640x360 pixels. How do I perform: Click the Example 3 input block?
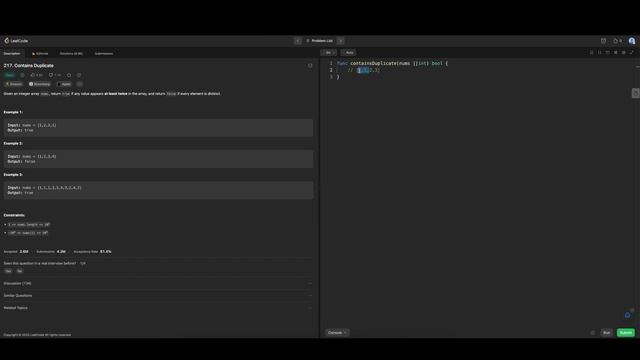158,190
